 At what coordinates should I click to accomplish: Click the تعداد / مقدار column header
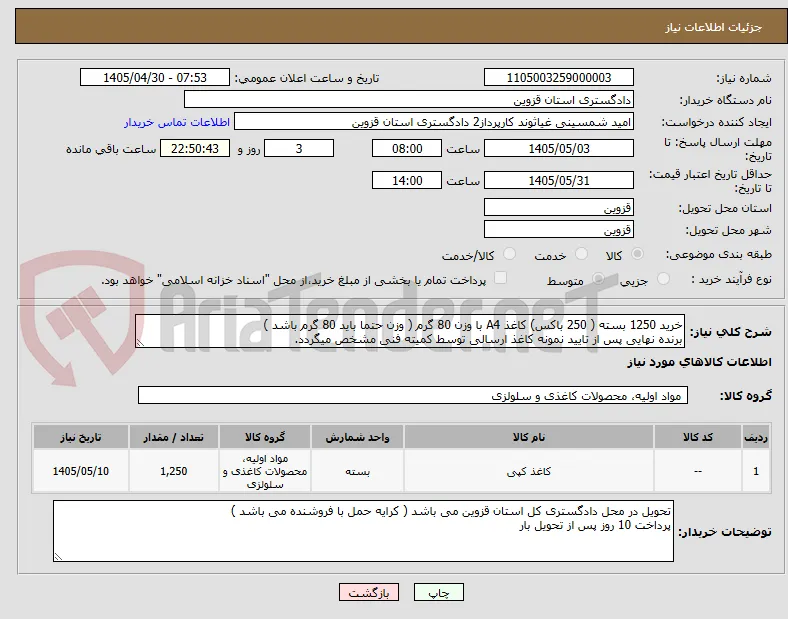tap(173, 437)
